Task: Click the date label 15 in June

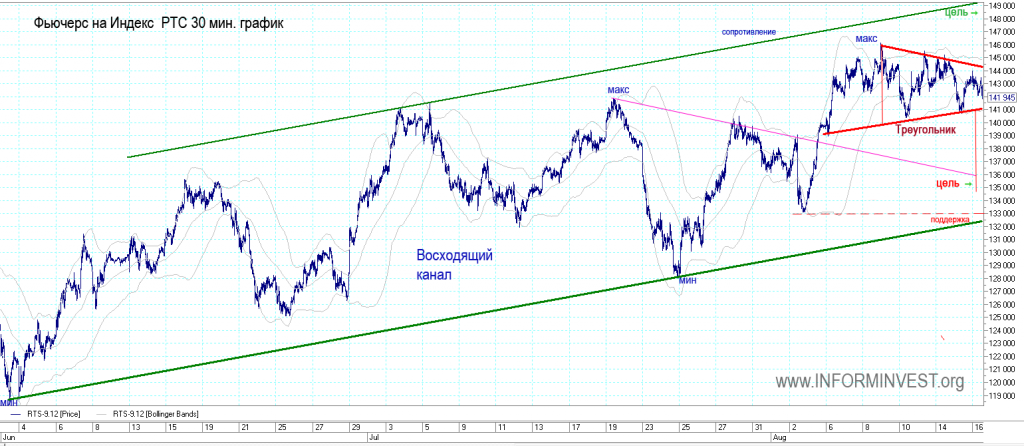Action: [x=171, y=427]
